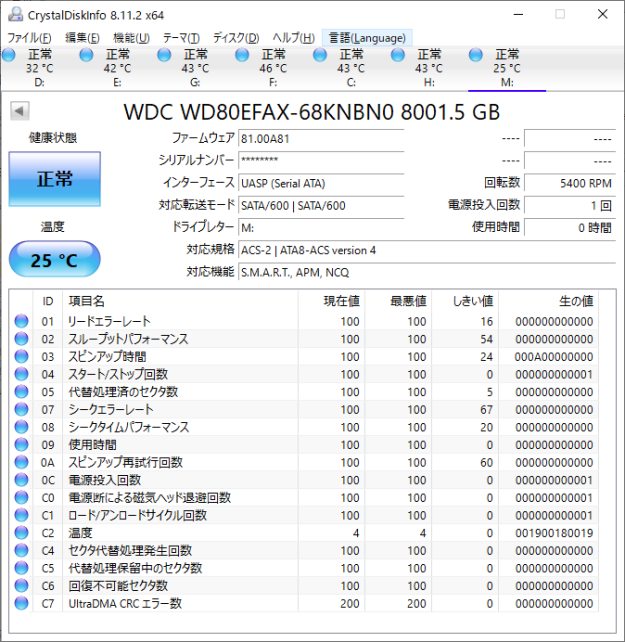
Task: Select the D: disk tab label at 32 °C
Action: (40, 68)
